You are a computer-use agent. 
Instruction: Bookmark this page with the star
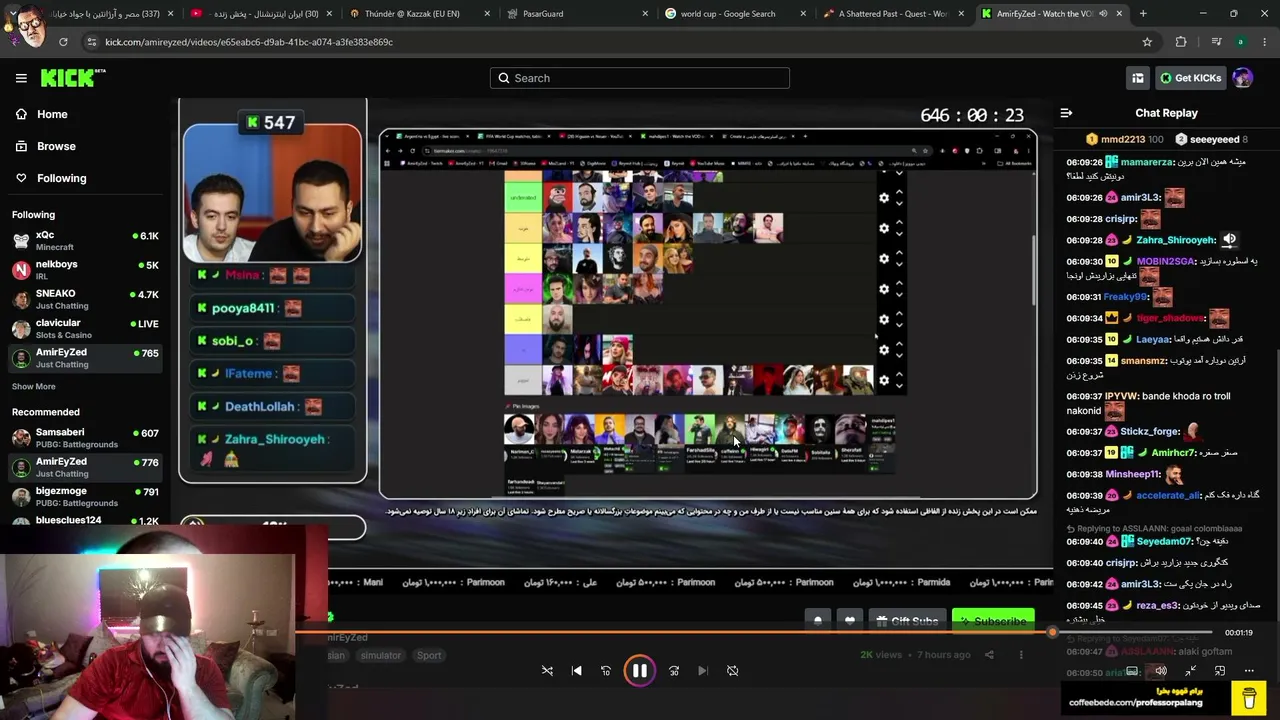click(x=1147, y=42)
